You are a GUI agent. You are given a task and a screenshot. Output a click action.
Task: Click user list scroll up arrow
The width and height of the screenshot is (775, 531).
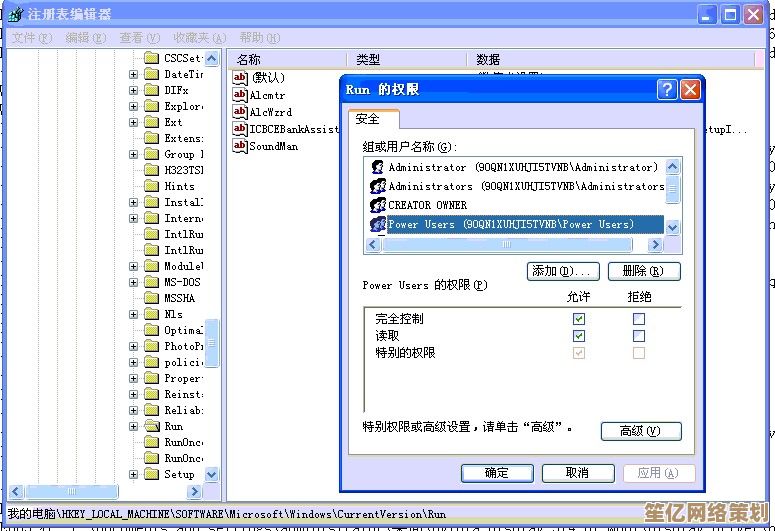672,167
